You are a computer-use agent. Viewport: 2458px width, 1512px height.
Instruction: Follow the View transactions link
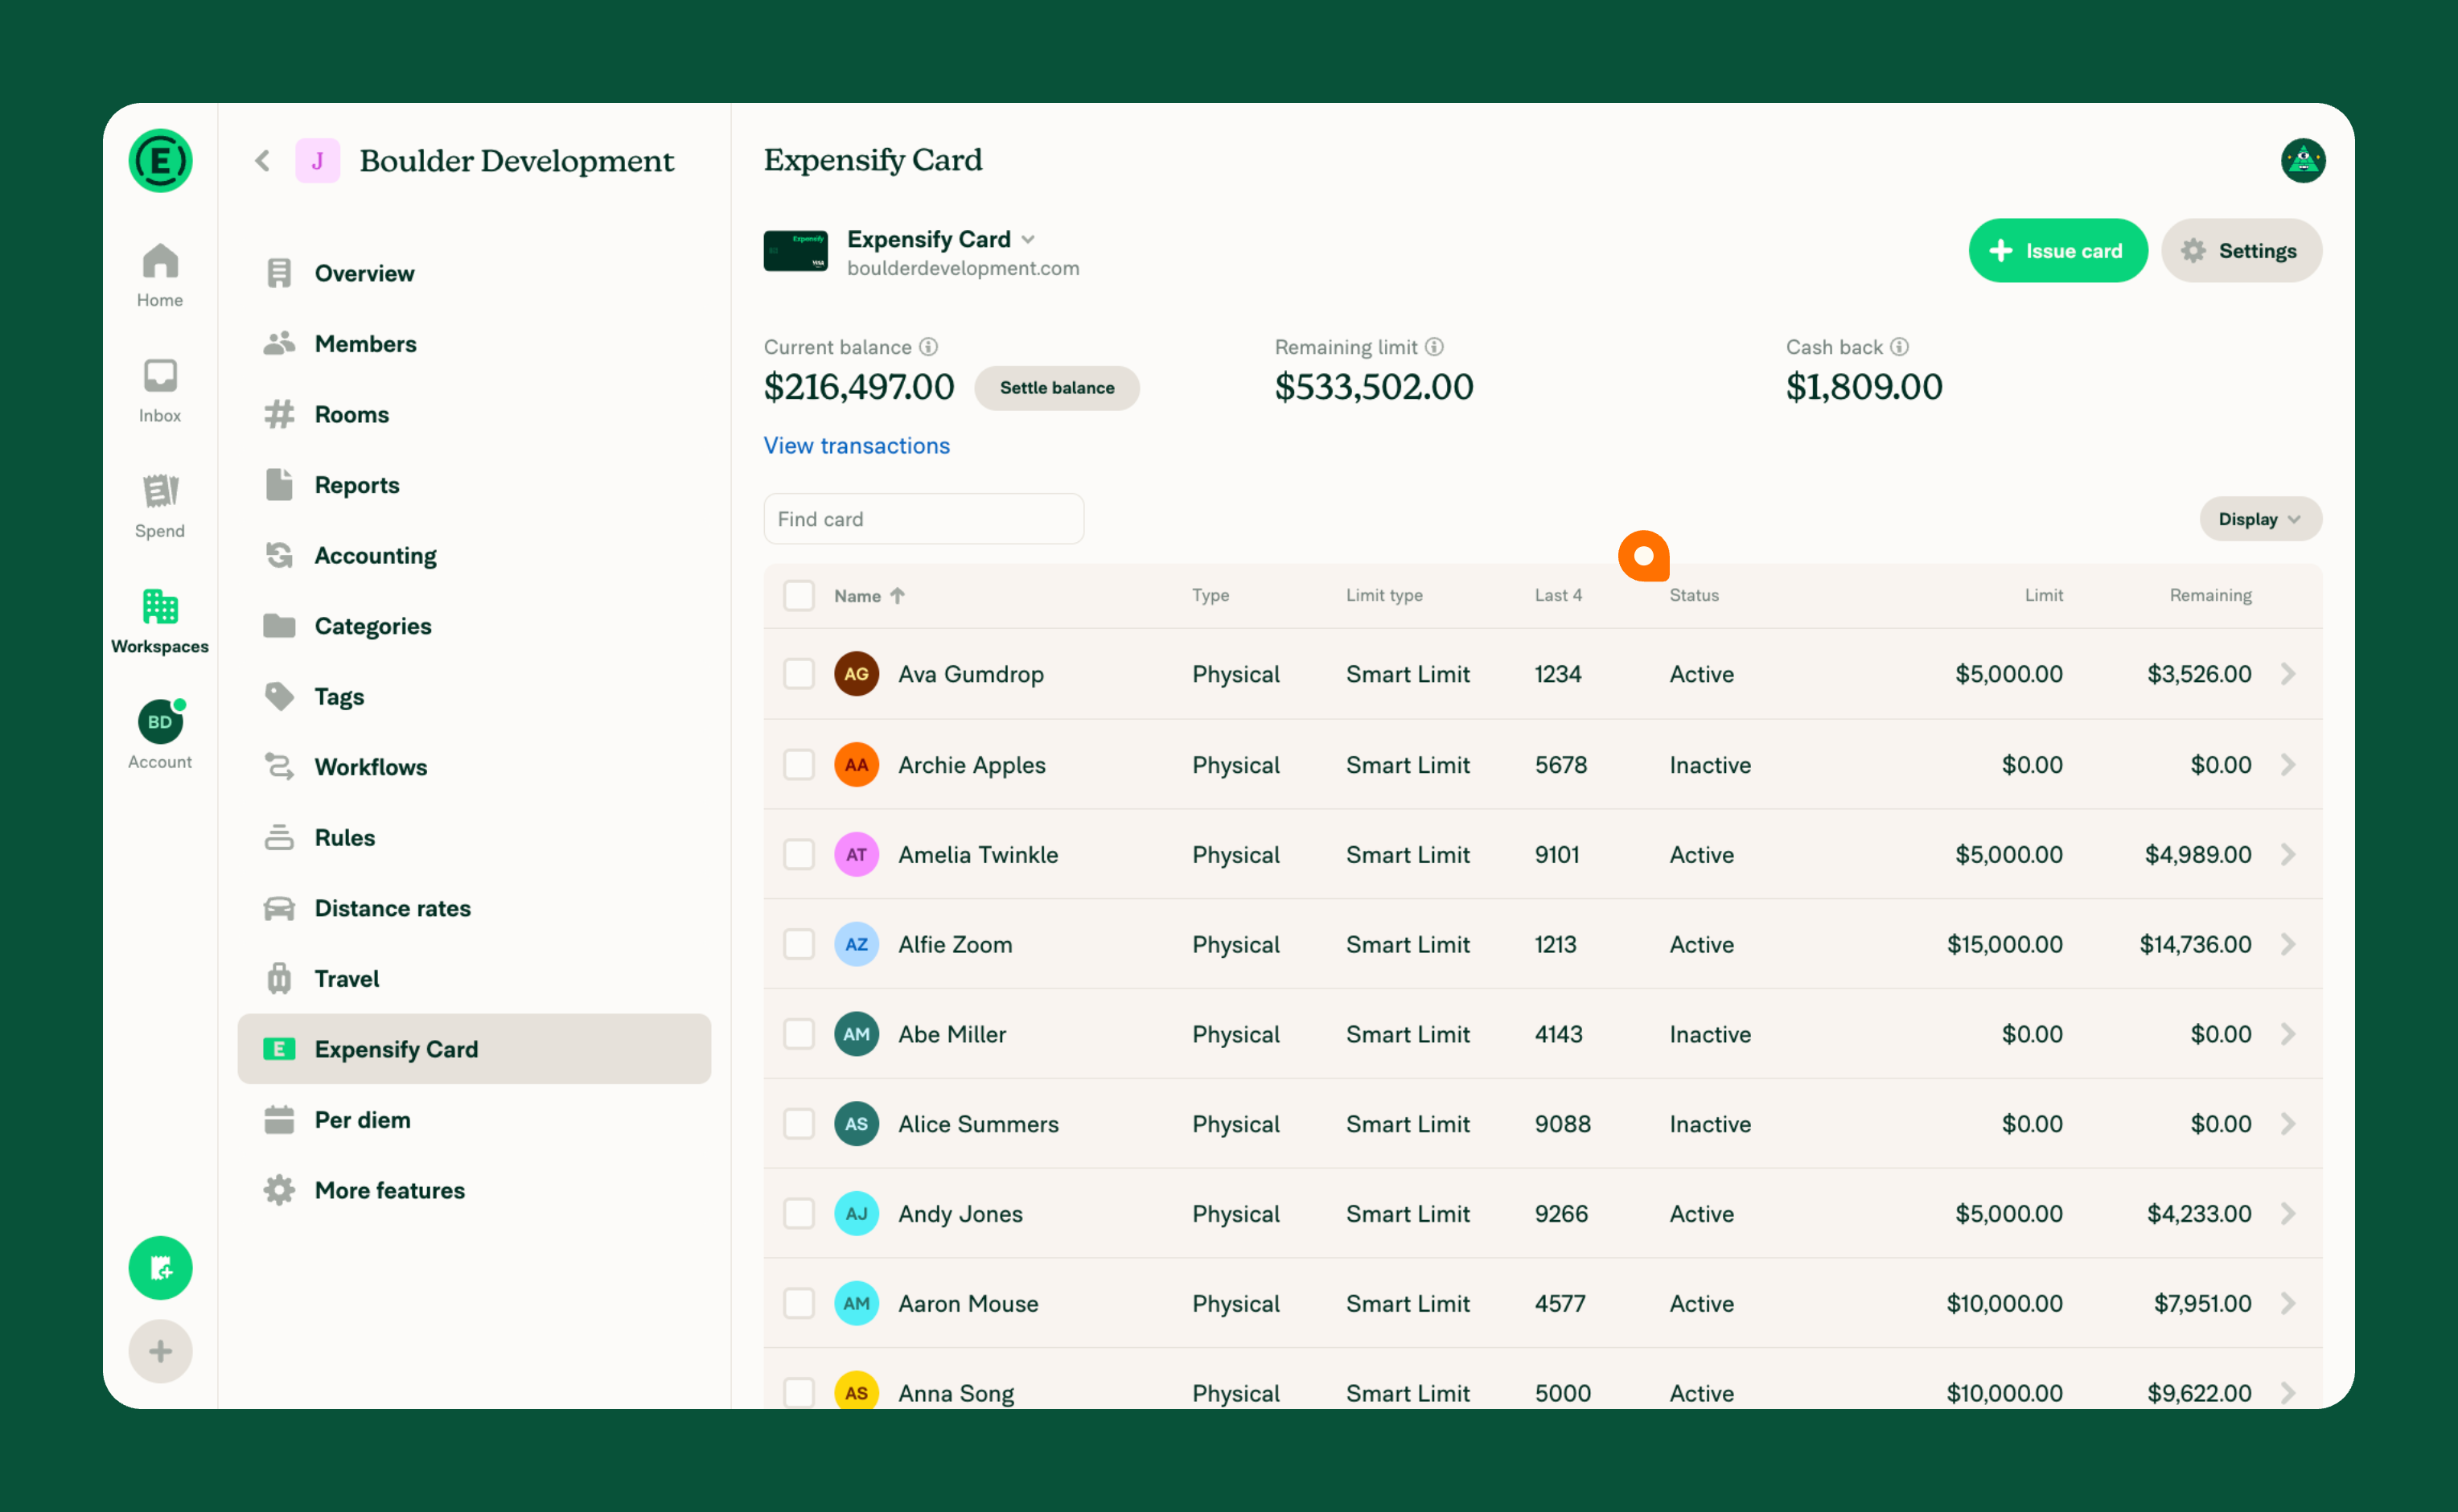856,446
